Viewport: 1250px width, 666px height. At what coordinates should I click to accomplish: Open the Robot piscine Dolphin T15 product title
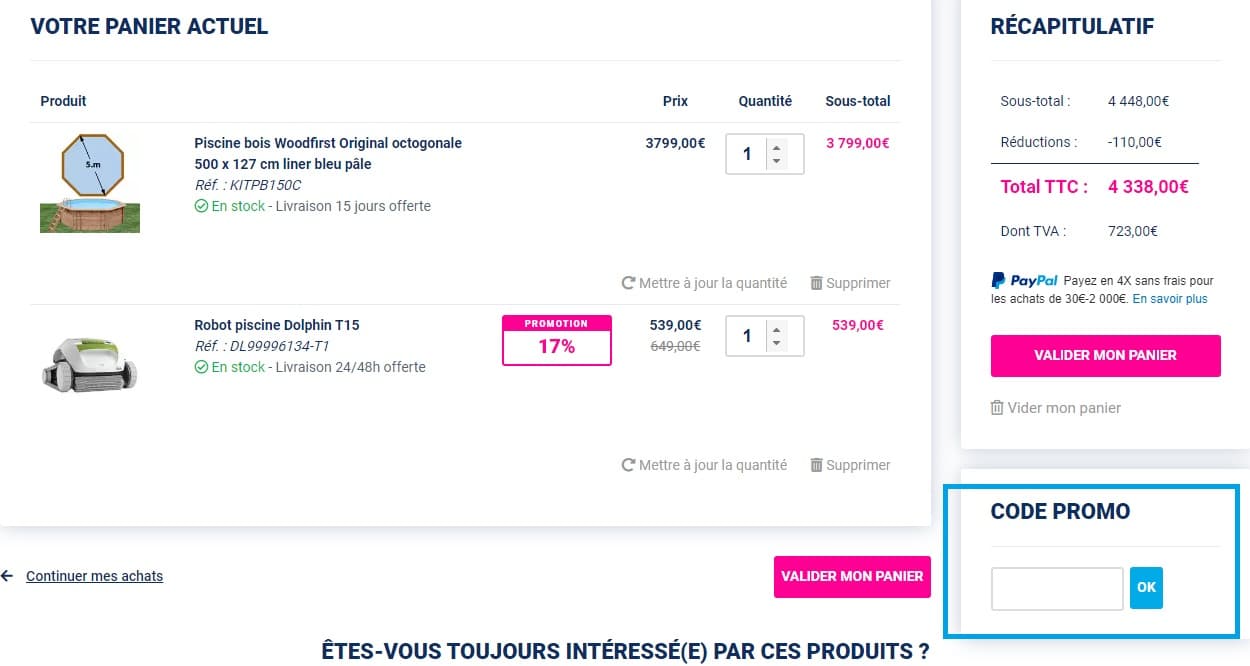[x=277, y=325]
